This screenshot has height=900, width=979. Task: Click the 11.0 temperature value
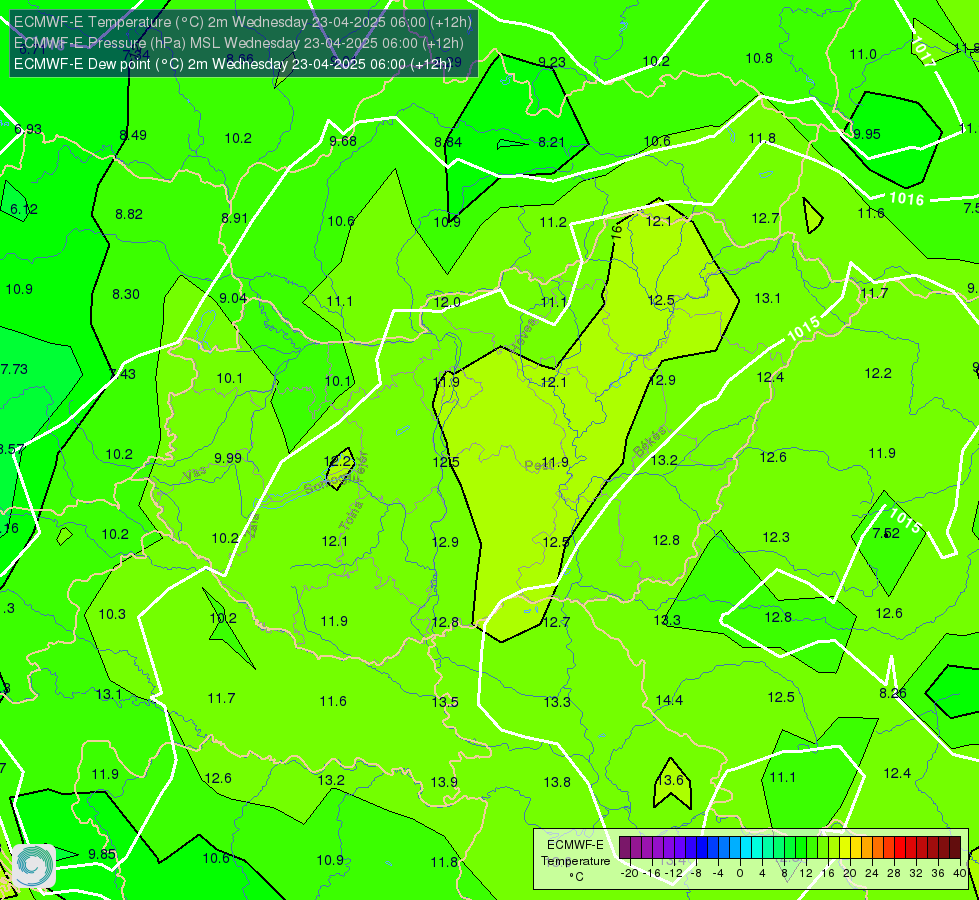(x=863, y=54)
